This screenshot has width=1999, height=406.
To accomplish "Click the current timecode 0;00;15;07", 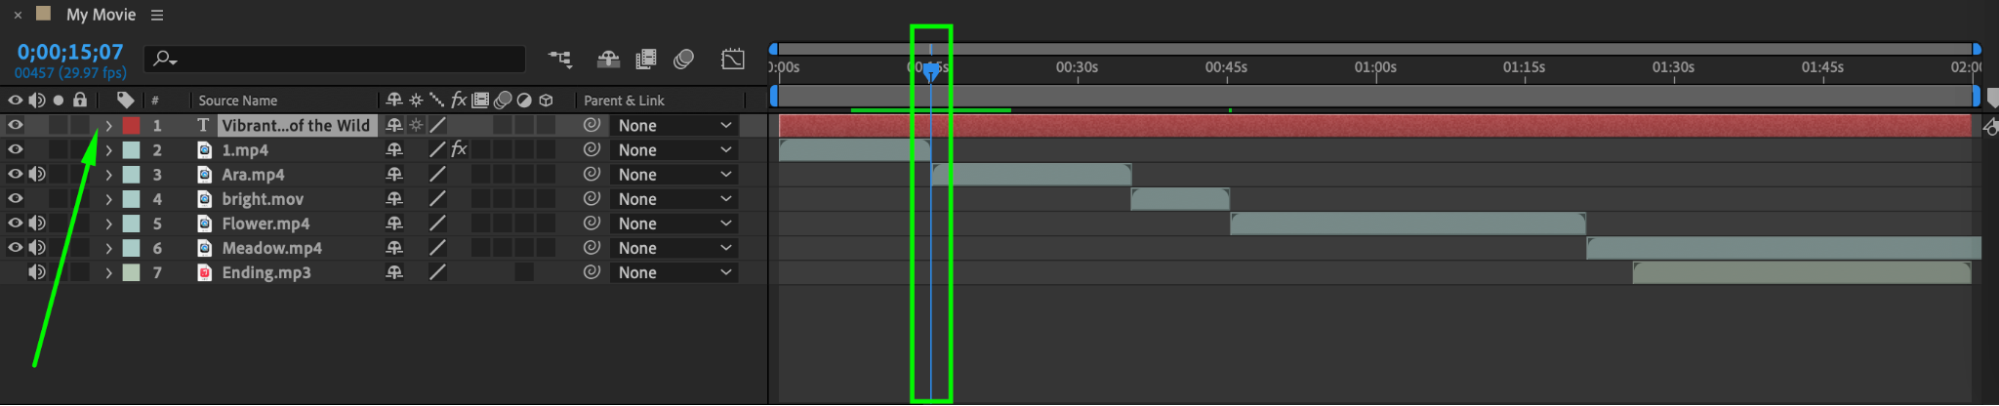I will click(70, 52).
